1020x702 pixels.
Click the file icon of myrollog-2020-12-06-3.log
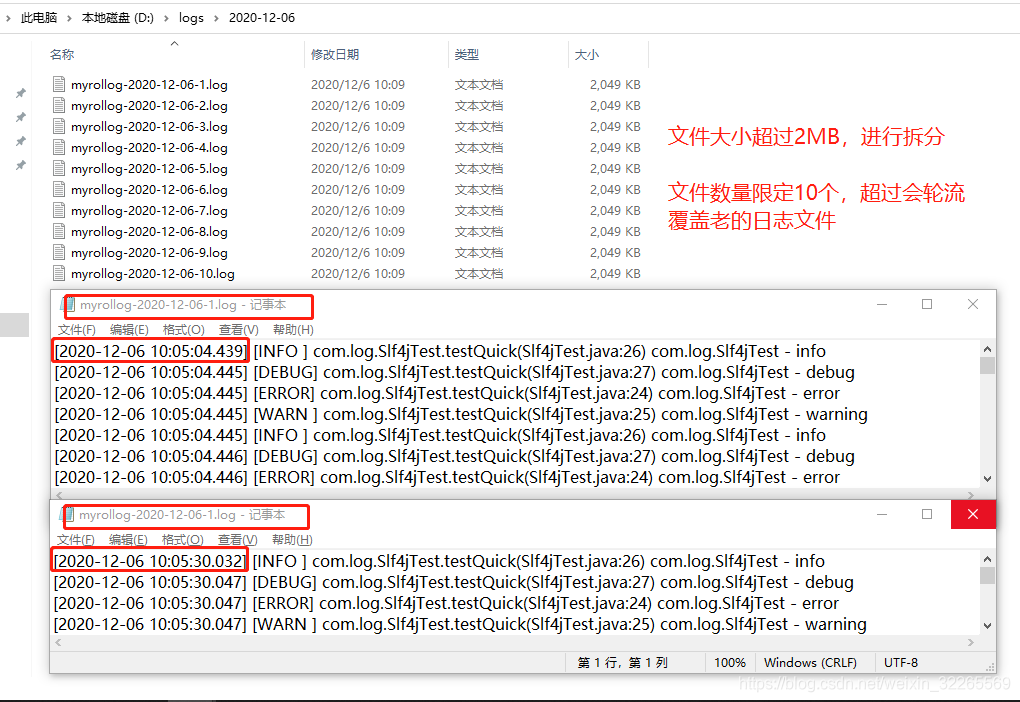pyautogui.click(x=59, y=126)
